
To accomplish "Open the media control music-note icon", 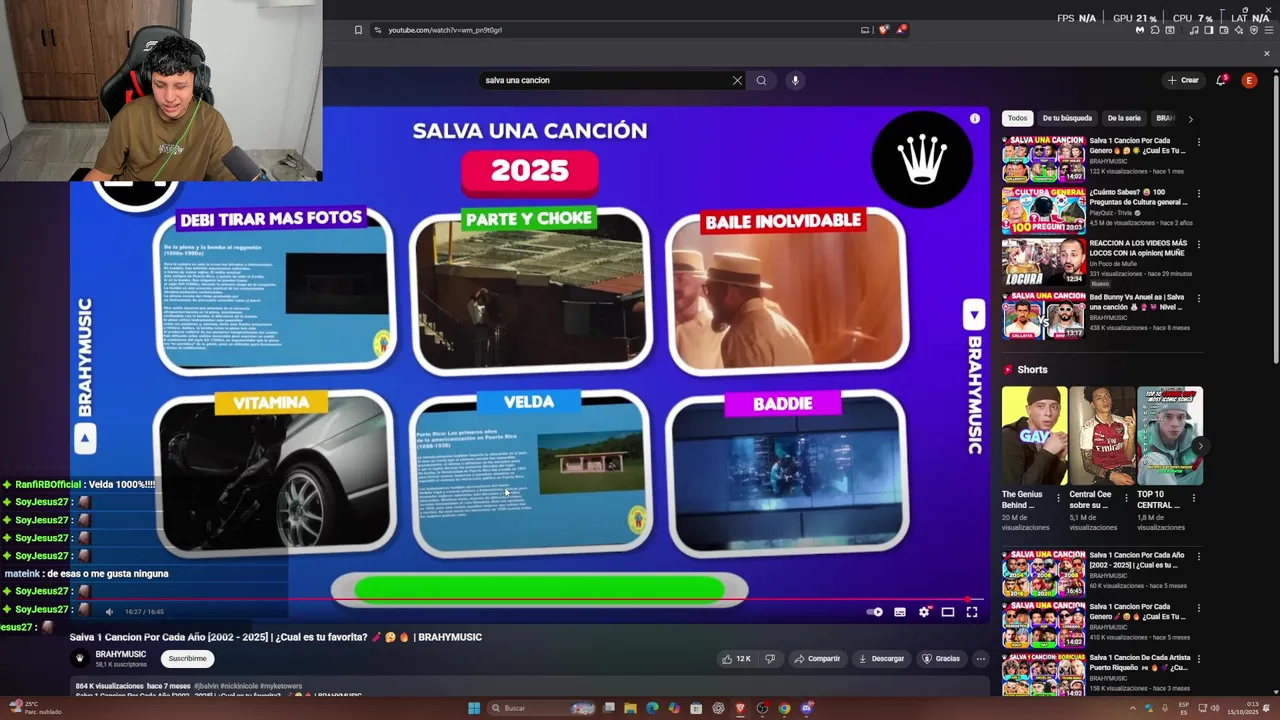I will (x=1193, y=30).
